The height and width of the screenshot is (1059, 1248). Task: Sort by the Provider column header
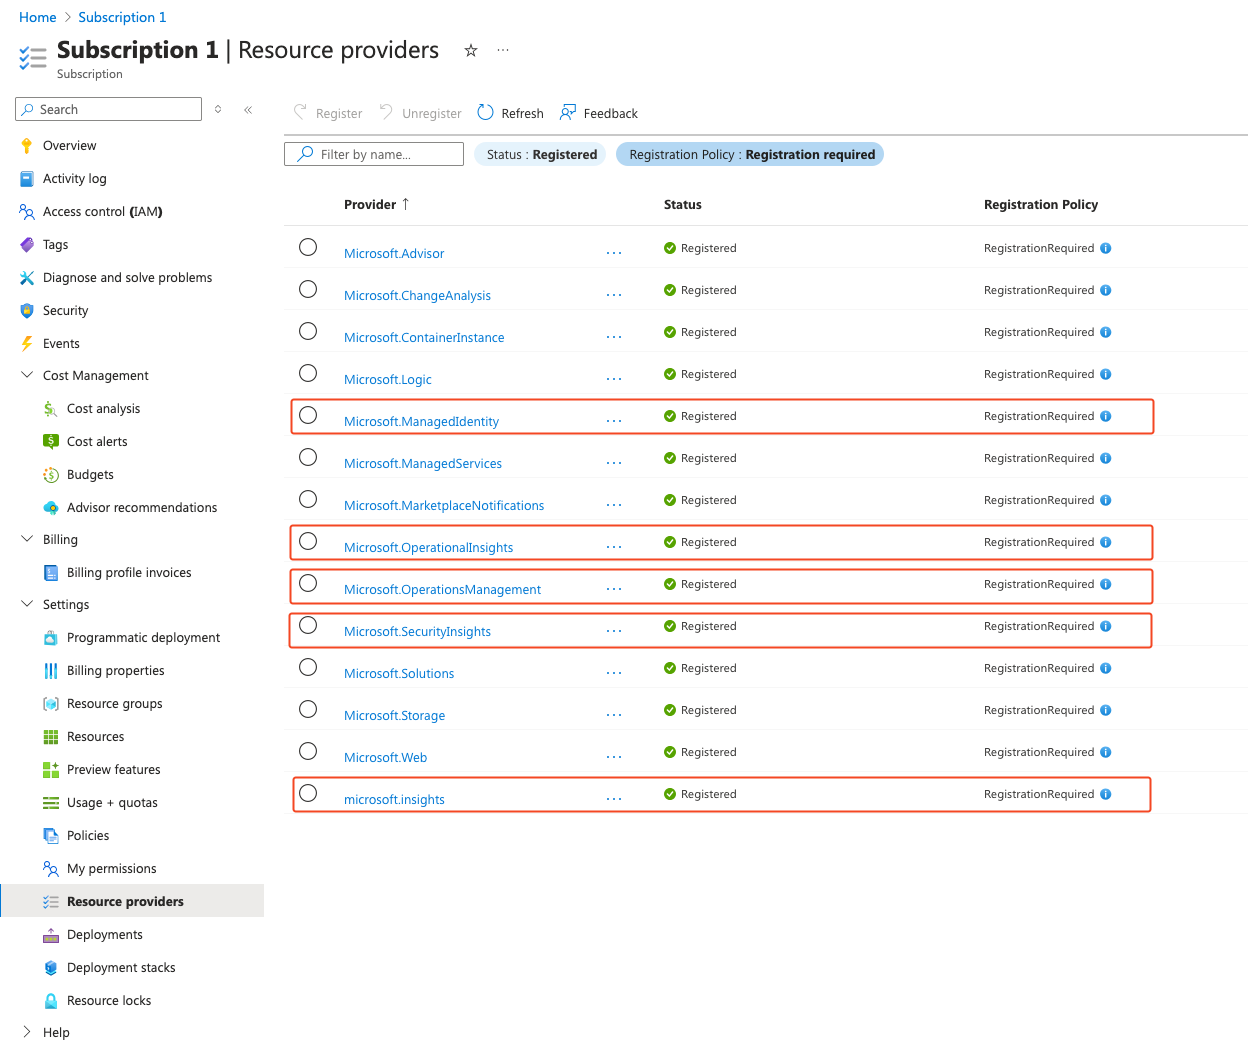[x=376, y=204]
